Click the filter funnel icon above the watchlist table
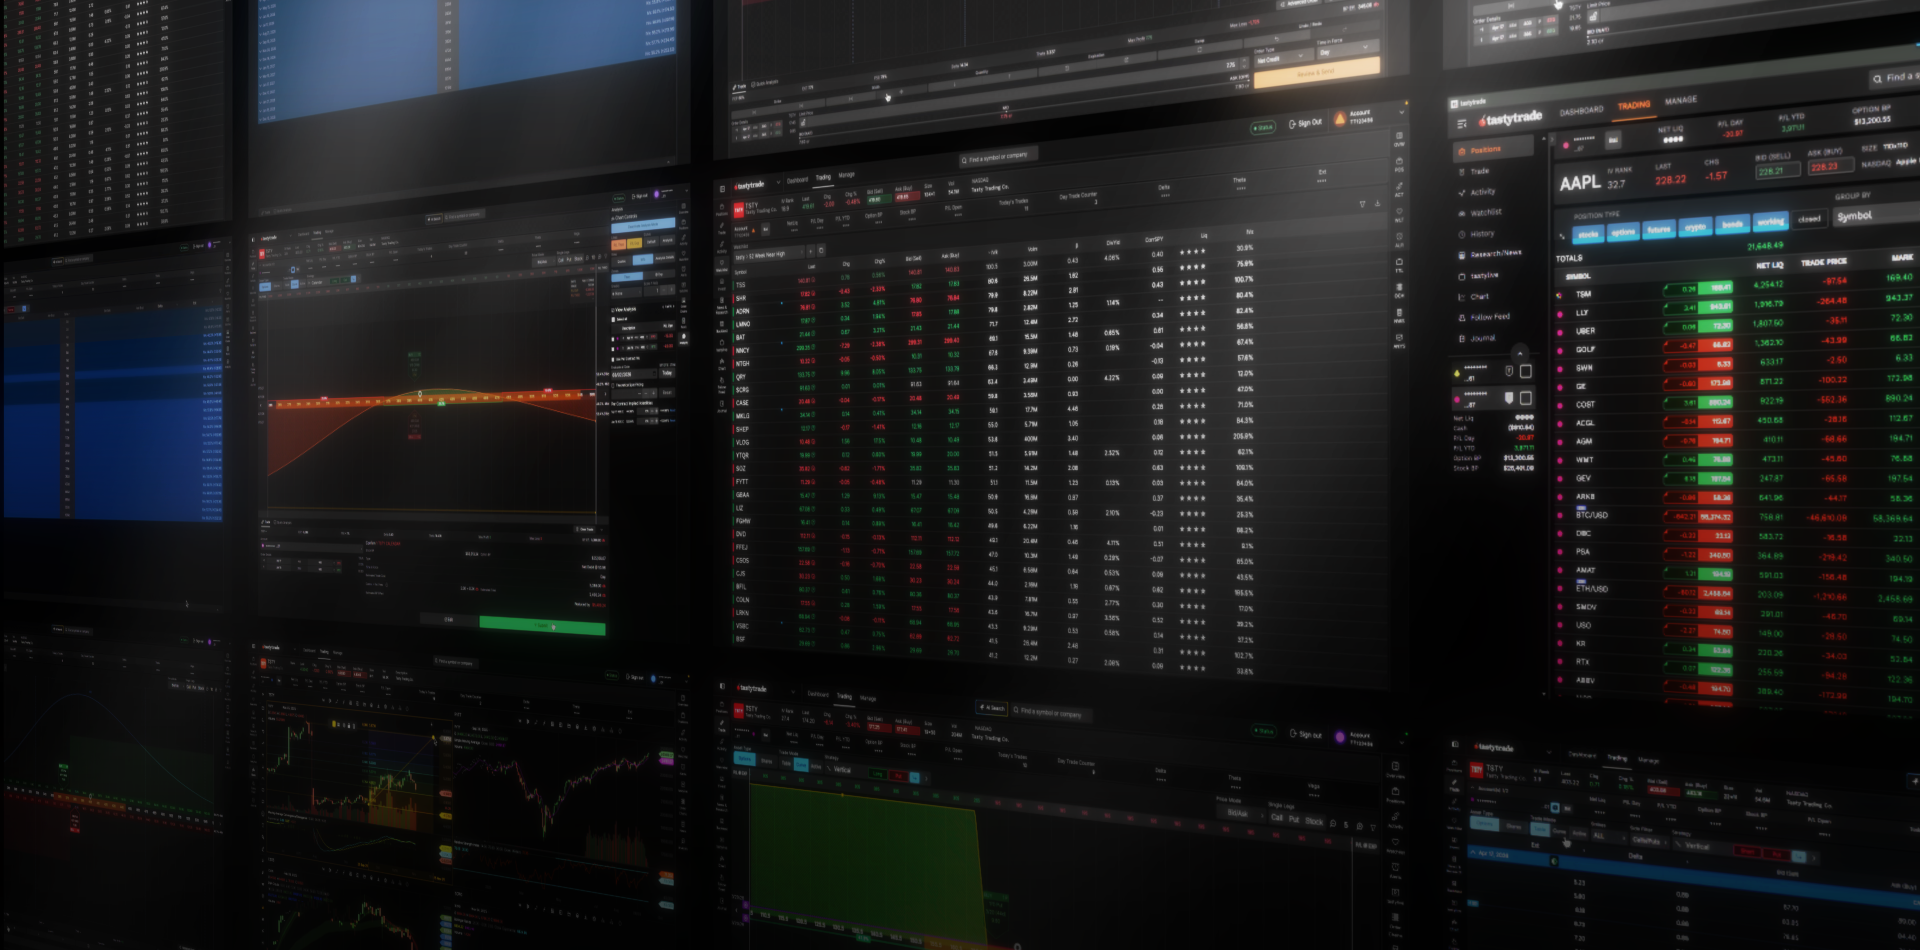The width and height of the screenshot is (1920, 950). tap(1362, 204)
